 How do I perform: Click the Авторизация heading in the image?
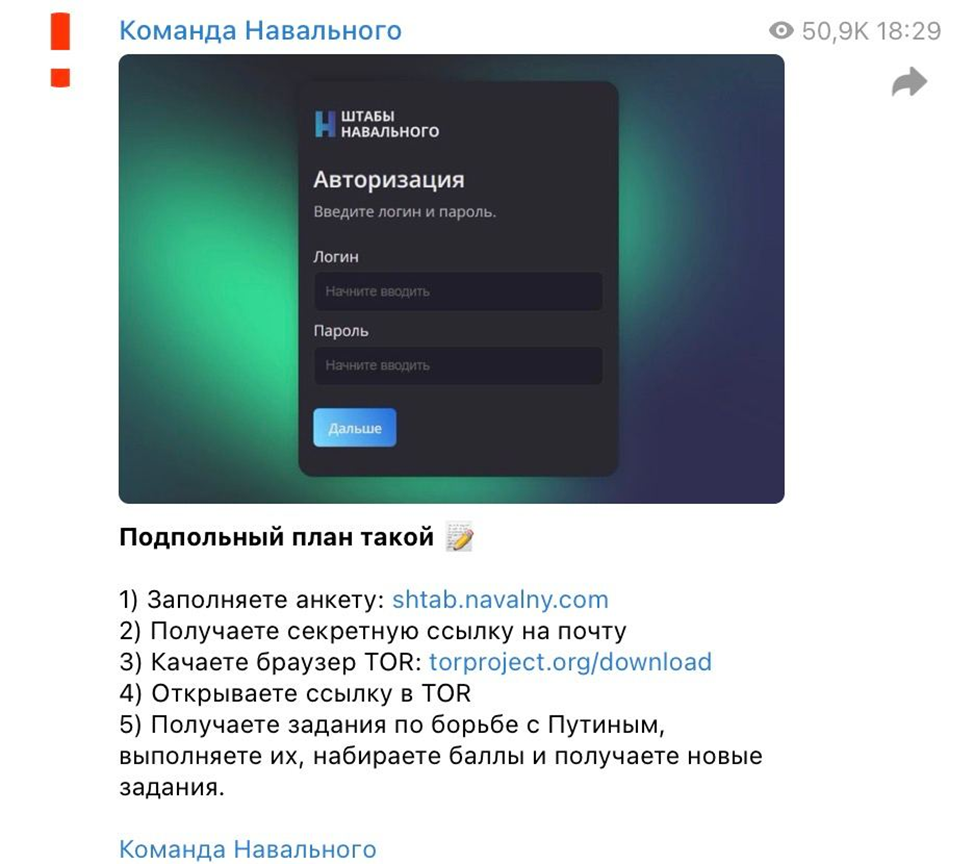pyautogui.click(x=389, y=180)
